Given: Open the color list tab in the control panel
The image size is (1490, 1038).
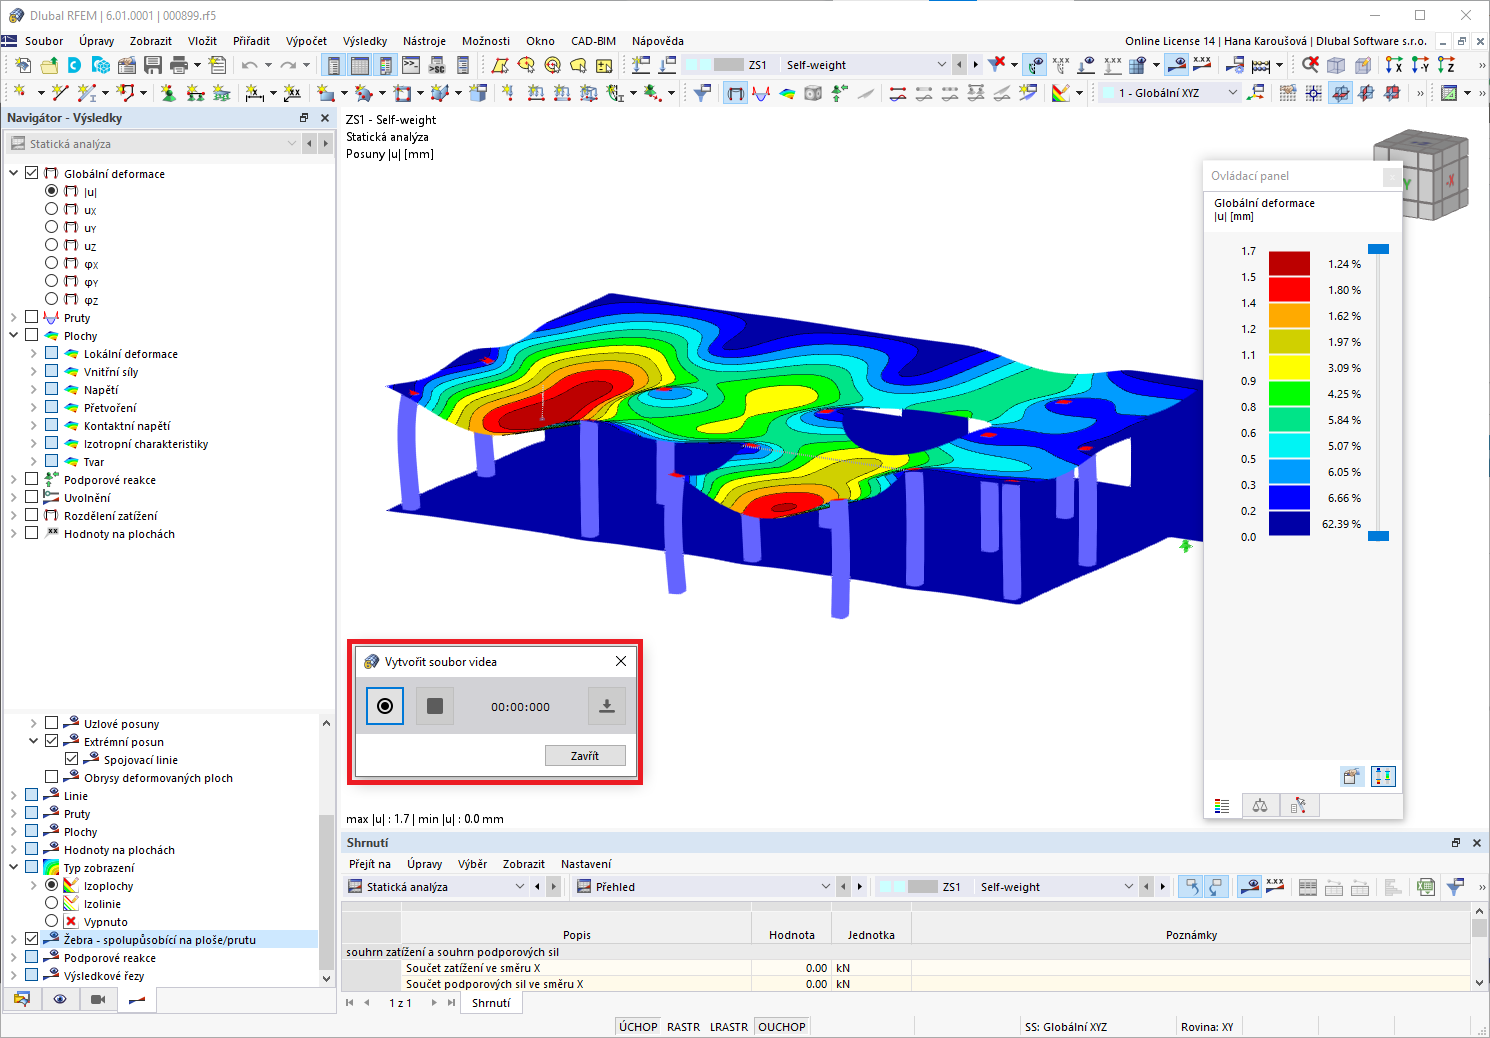Looking at the screenshot, I should [1222, 805].
